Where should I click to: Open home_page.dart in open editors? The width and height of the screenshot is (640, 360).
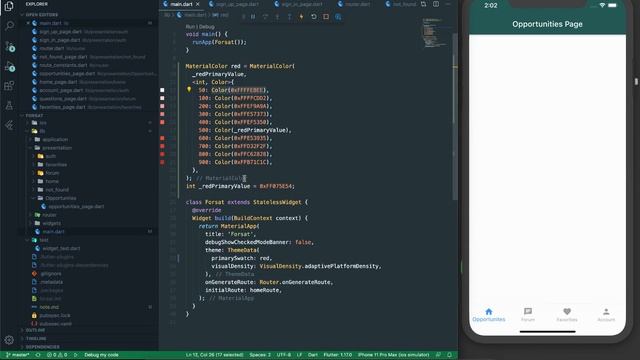(x=58, y=82)
